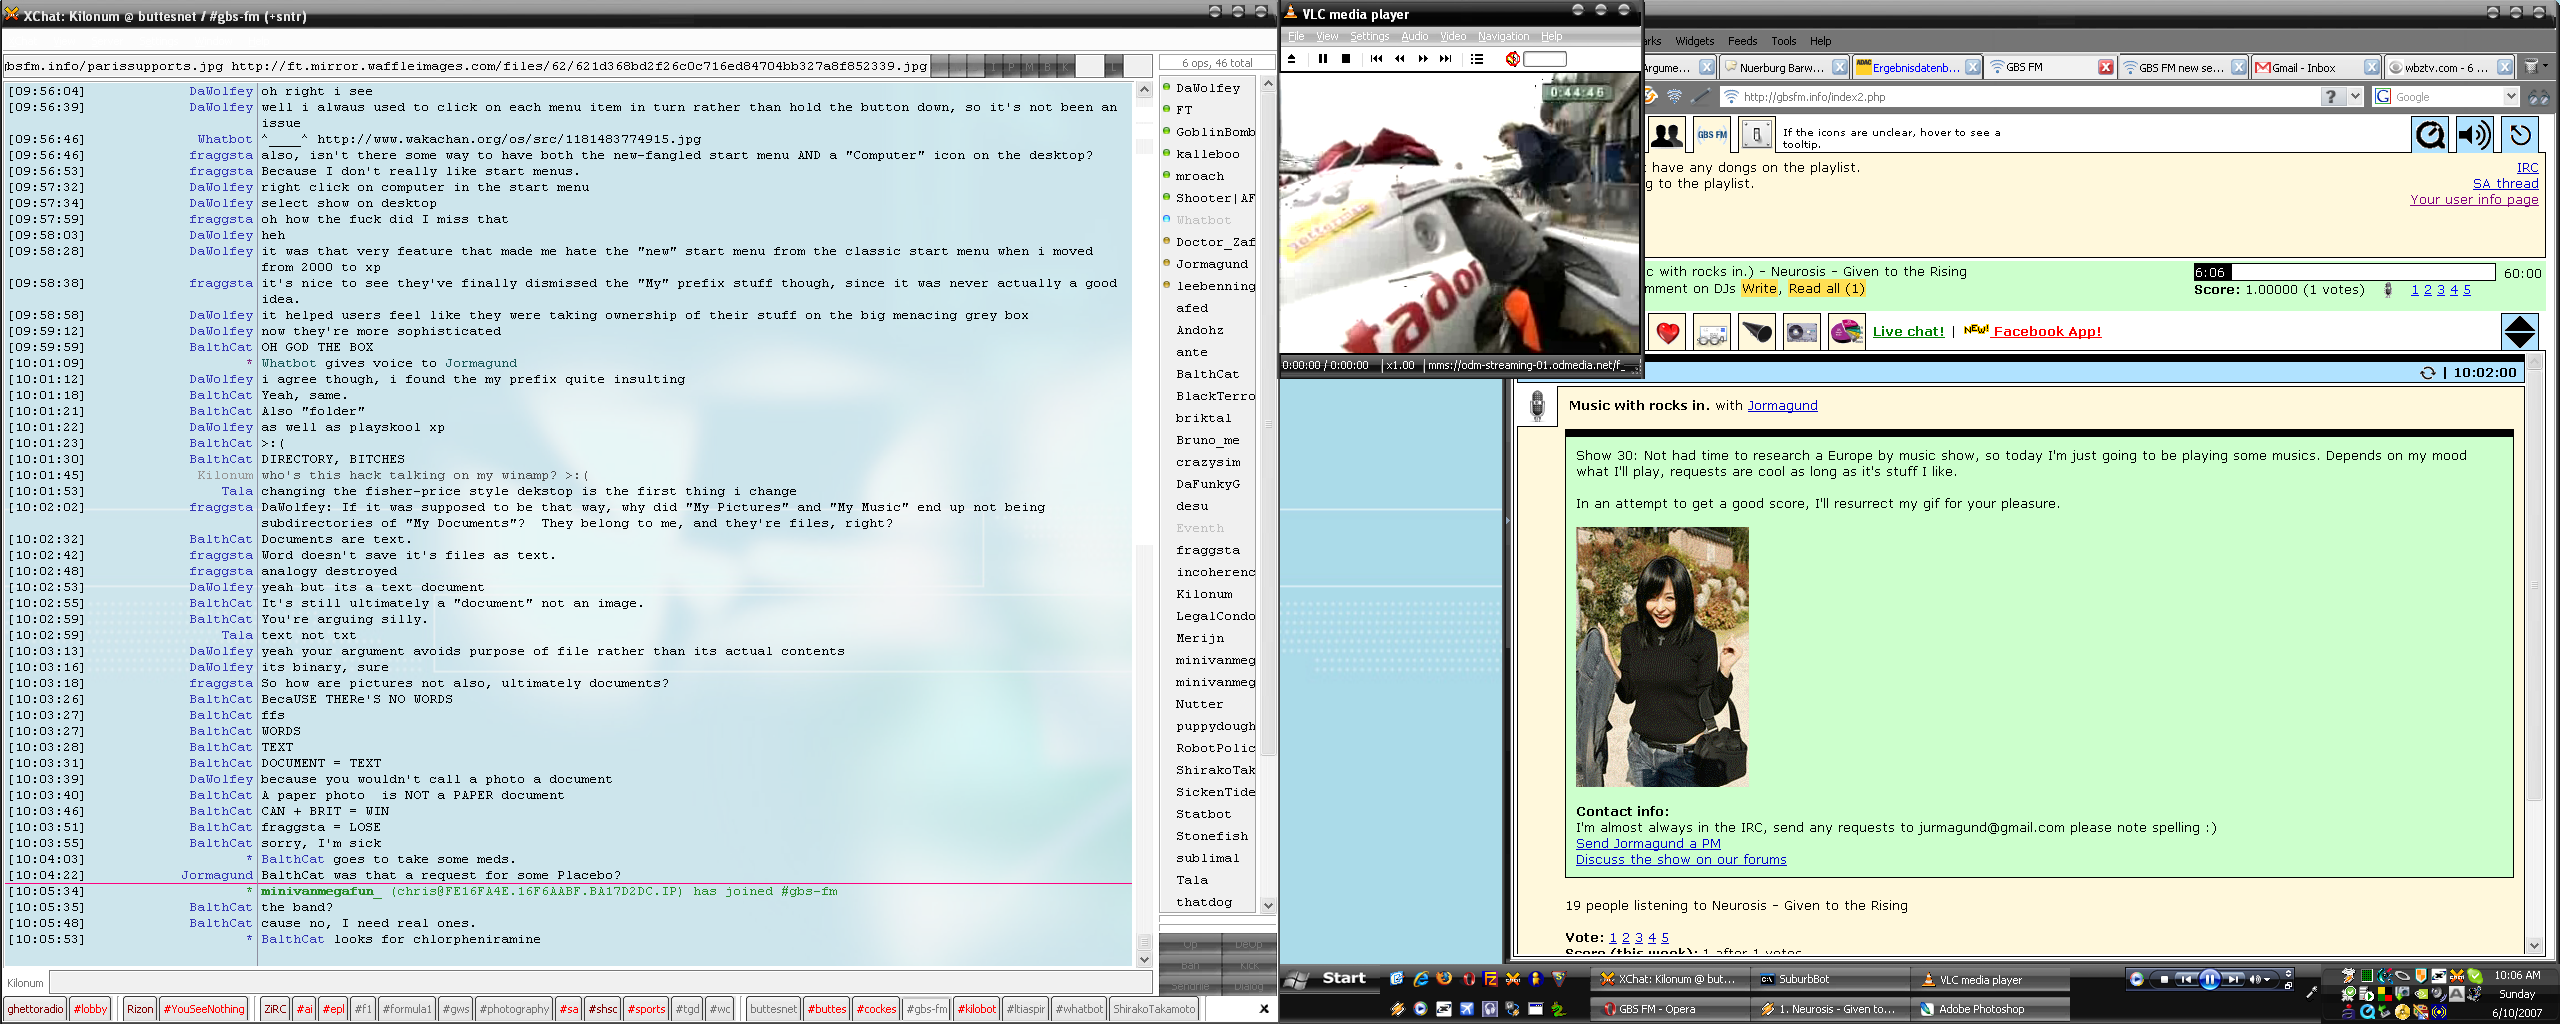This screenshot has height=1024, width=2560.
Task: Open the VLC Settings menu
Action: [x=1369, y=36]
